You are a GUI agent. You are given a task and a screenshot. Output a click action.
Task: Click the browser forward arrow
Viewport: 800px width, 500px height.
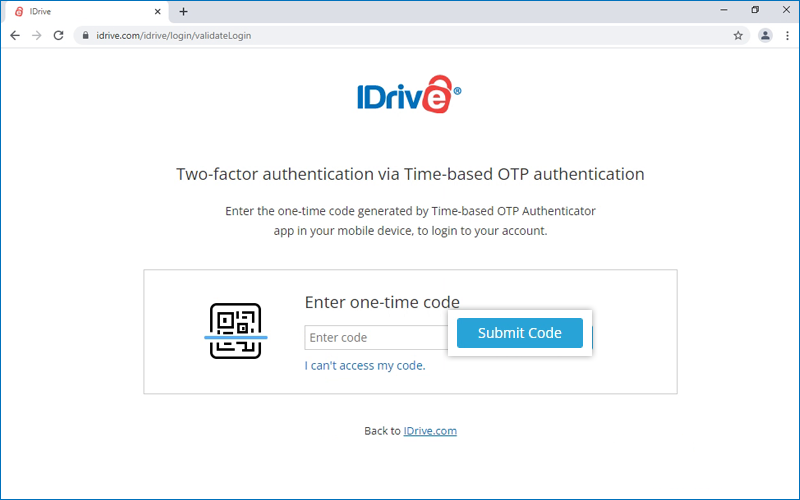pyautogui.click(x=37, y=35)
